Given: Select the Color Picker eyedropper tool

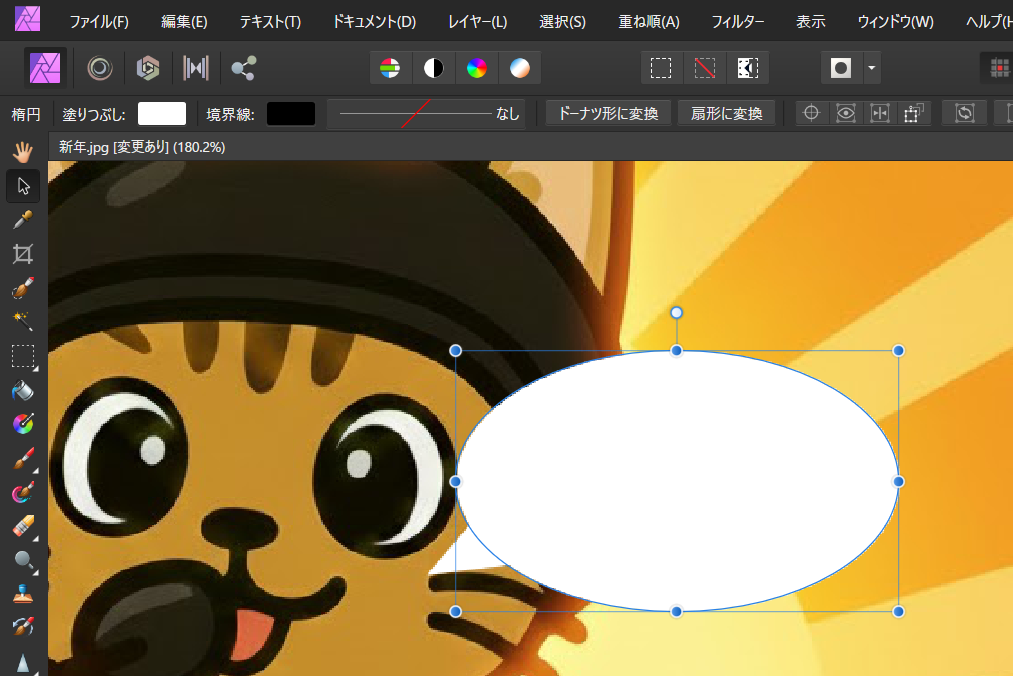Looking at the screenshot, I should (x=23, y=219).
